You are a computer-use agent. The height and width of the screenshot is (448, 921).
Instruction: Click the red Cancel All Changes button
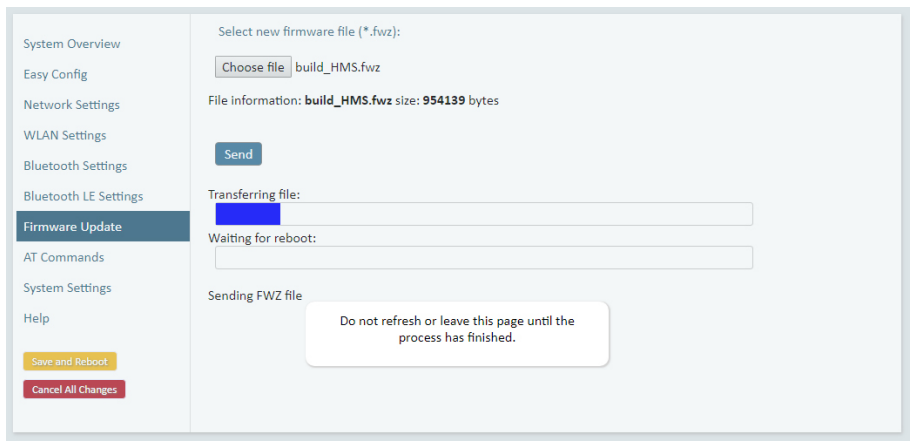tap(74, 389)
